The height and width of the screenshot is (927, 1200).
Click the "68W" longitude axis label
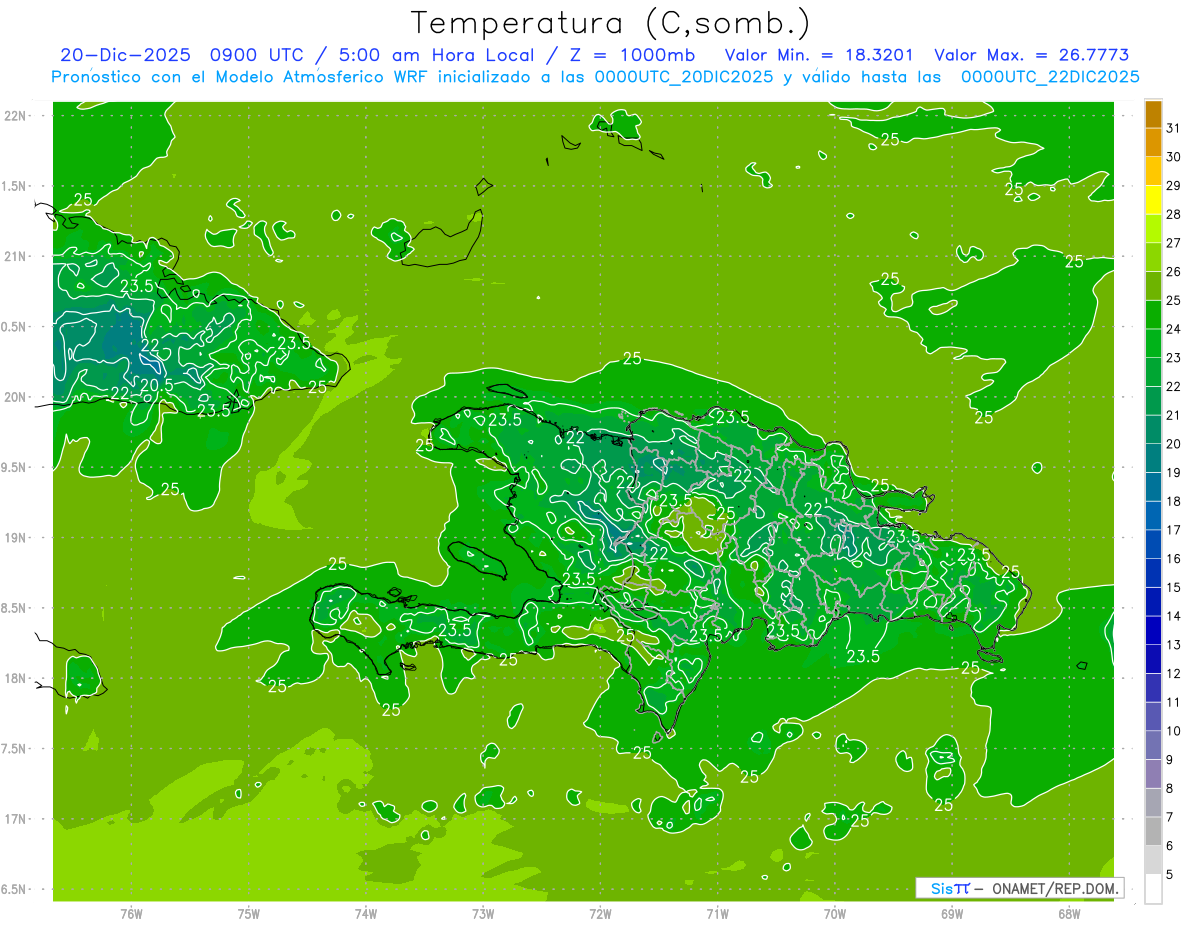pos(1069,914)
